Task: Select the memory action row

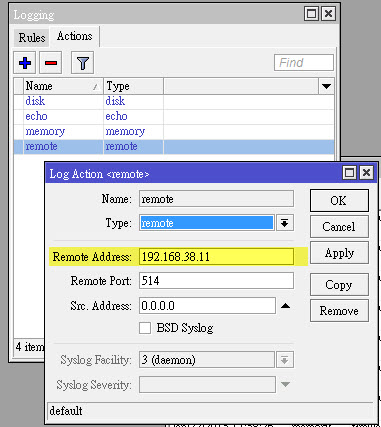Action: click(174, 132)
